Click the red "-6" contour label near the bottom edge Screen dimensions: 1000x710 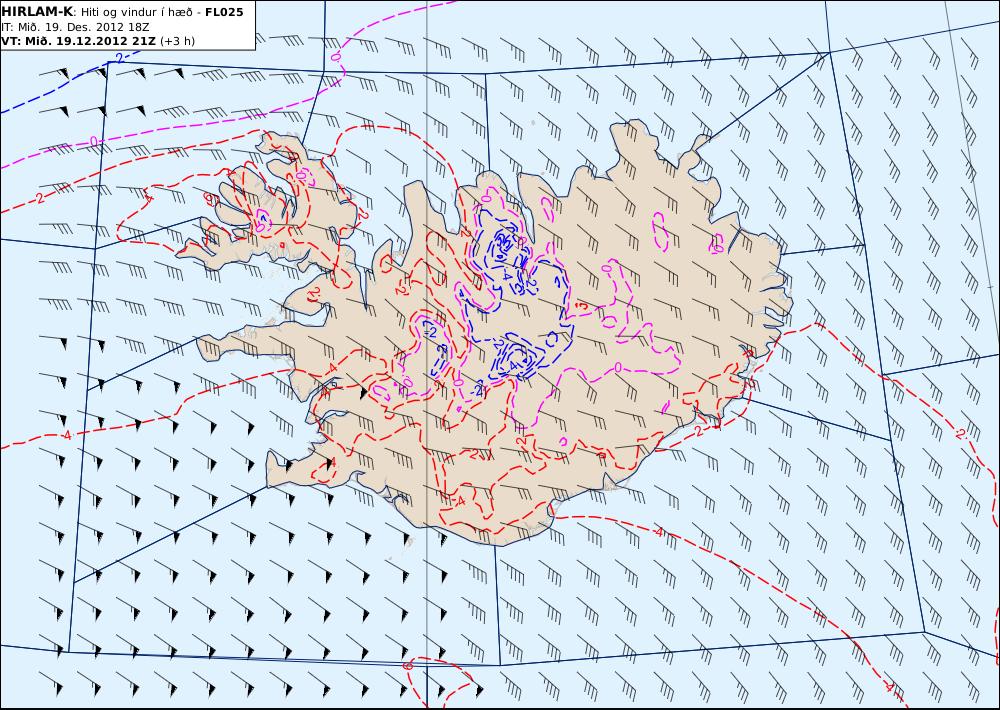(x=408, y=666)
